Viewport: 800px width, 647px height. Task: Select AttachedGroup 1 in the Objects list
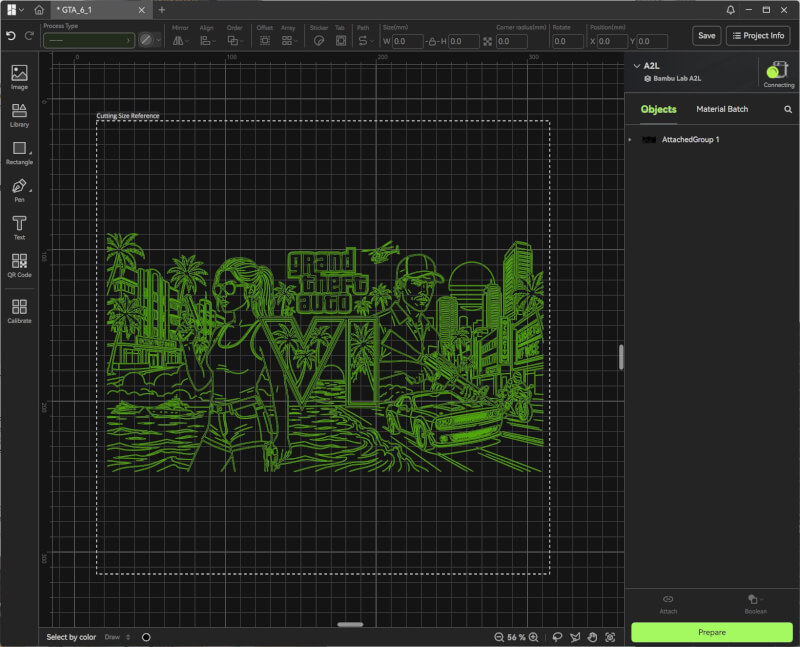[x=712, y=139]
